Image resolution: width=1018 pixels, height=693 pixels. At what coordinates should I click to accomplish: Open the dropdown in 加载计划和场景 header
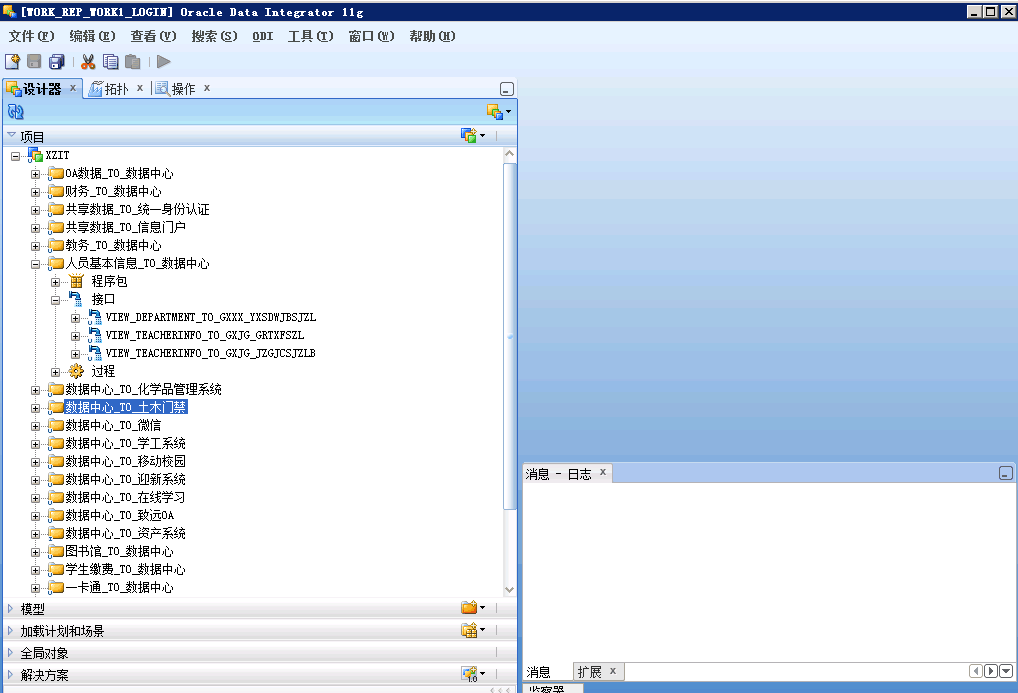click(x=473, y=630)
